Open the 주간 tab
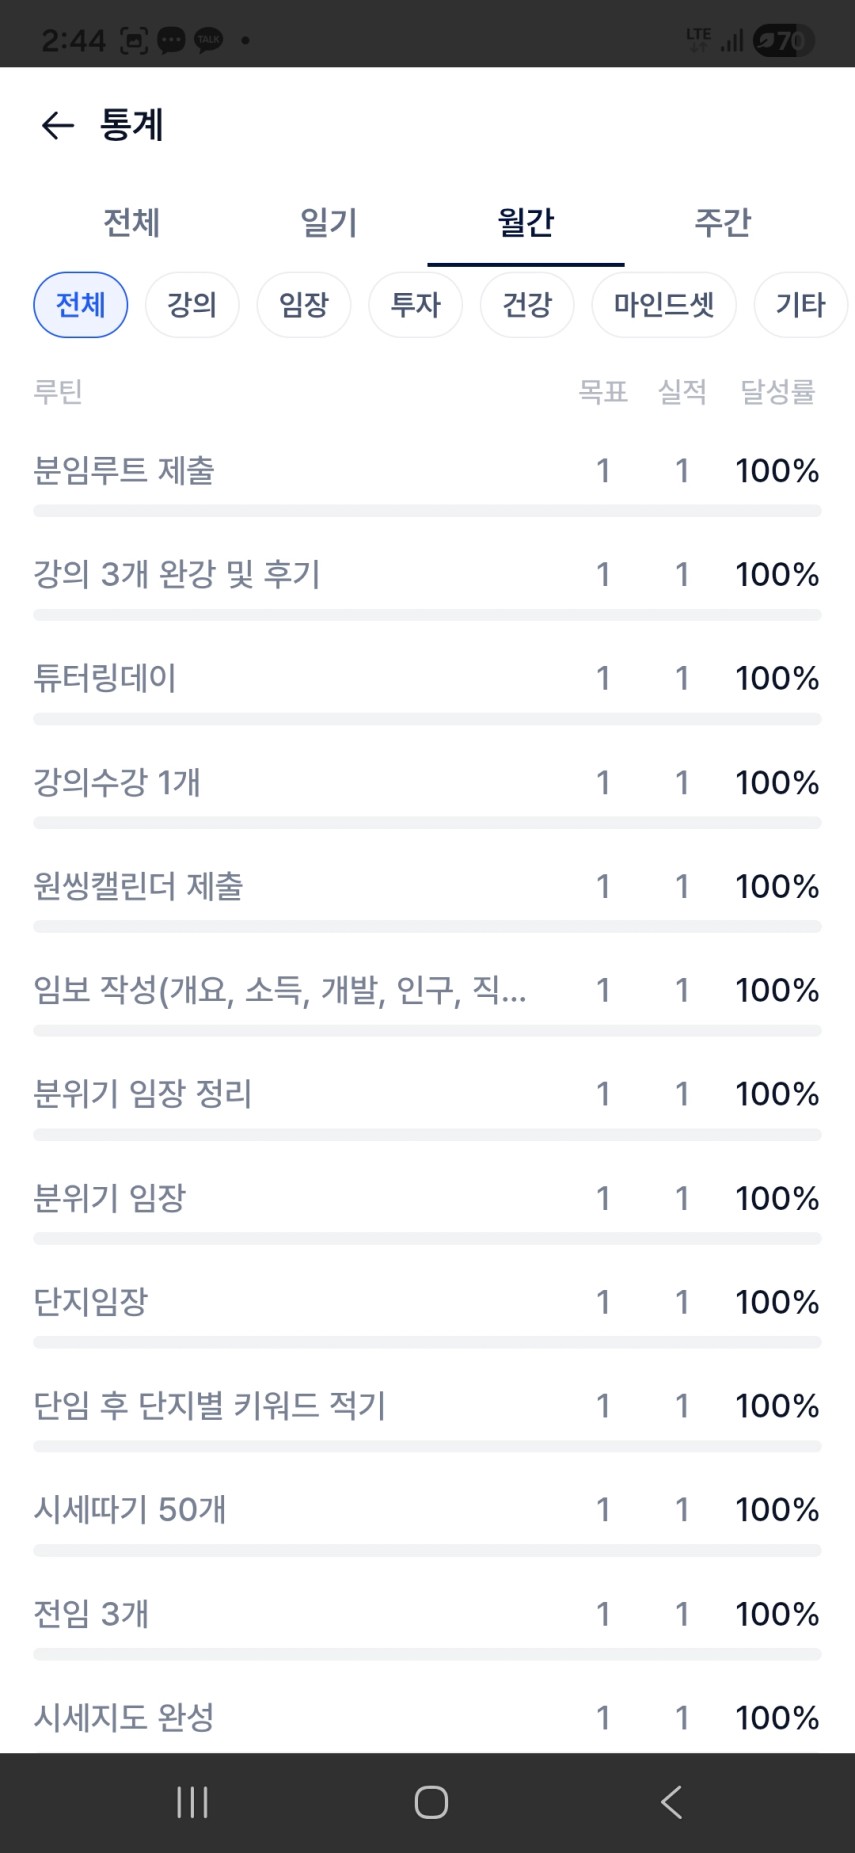This screenshot has width=855, height=1853. point(722,222)
